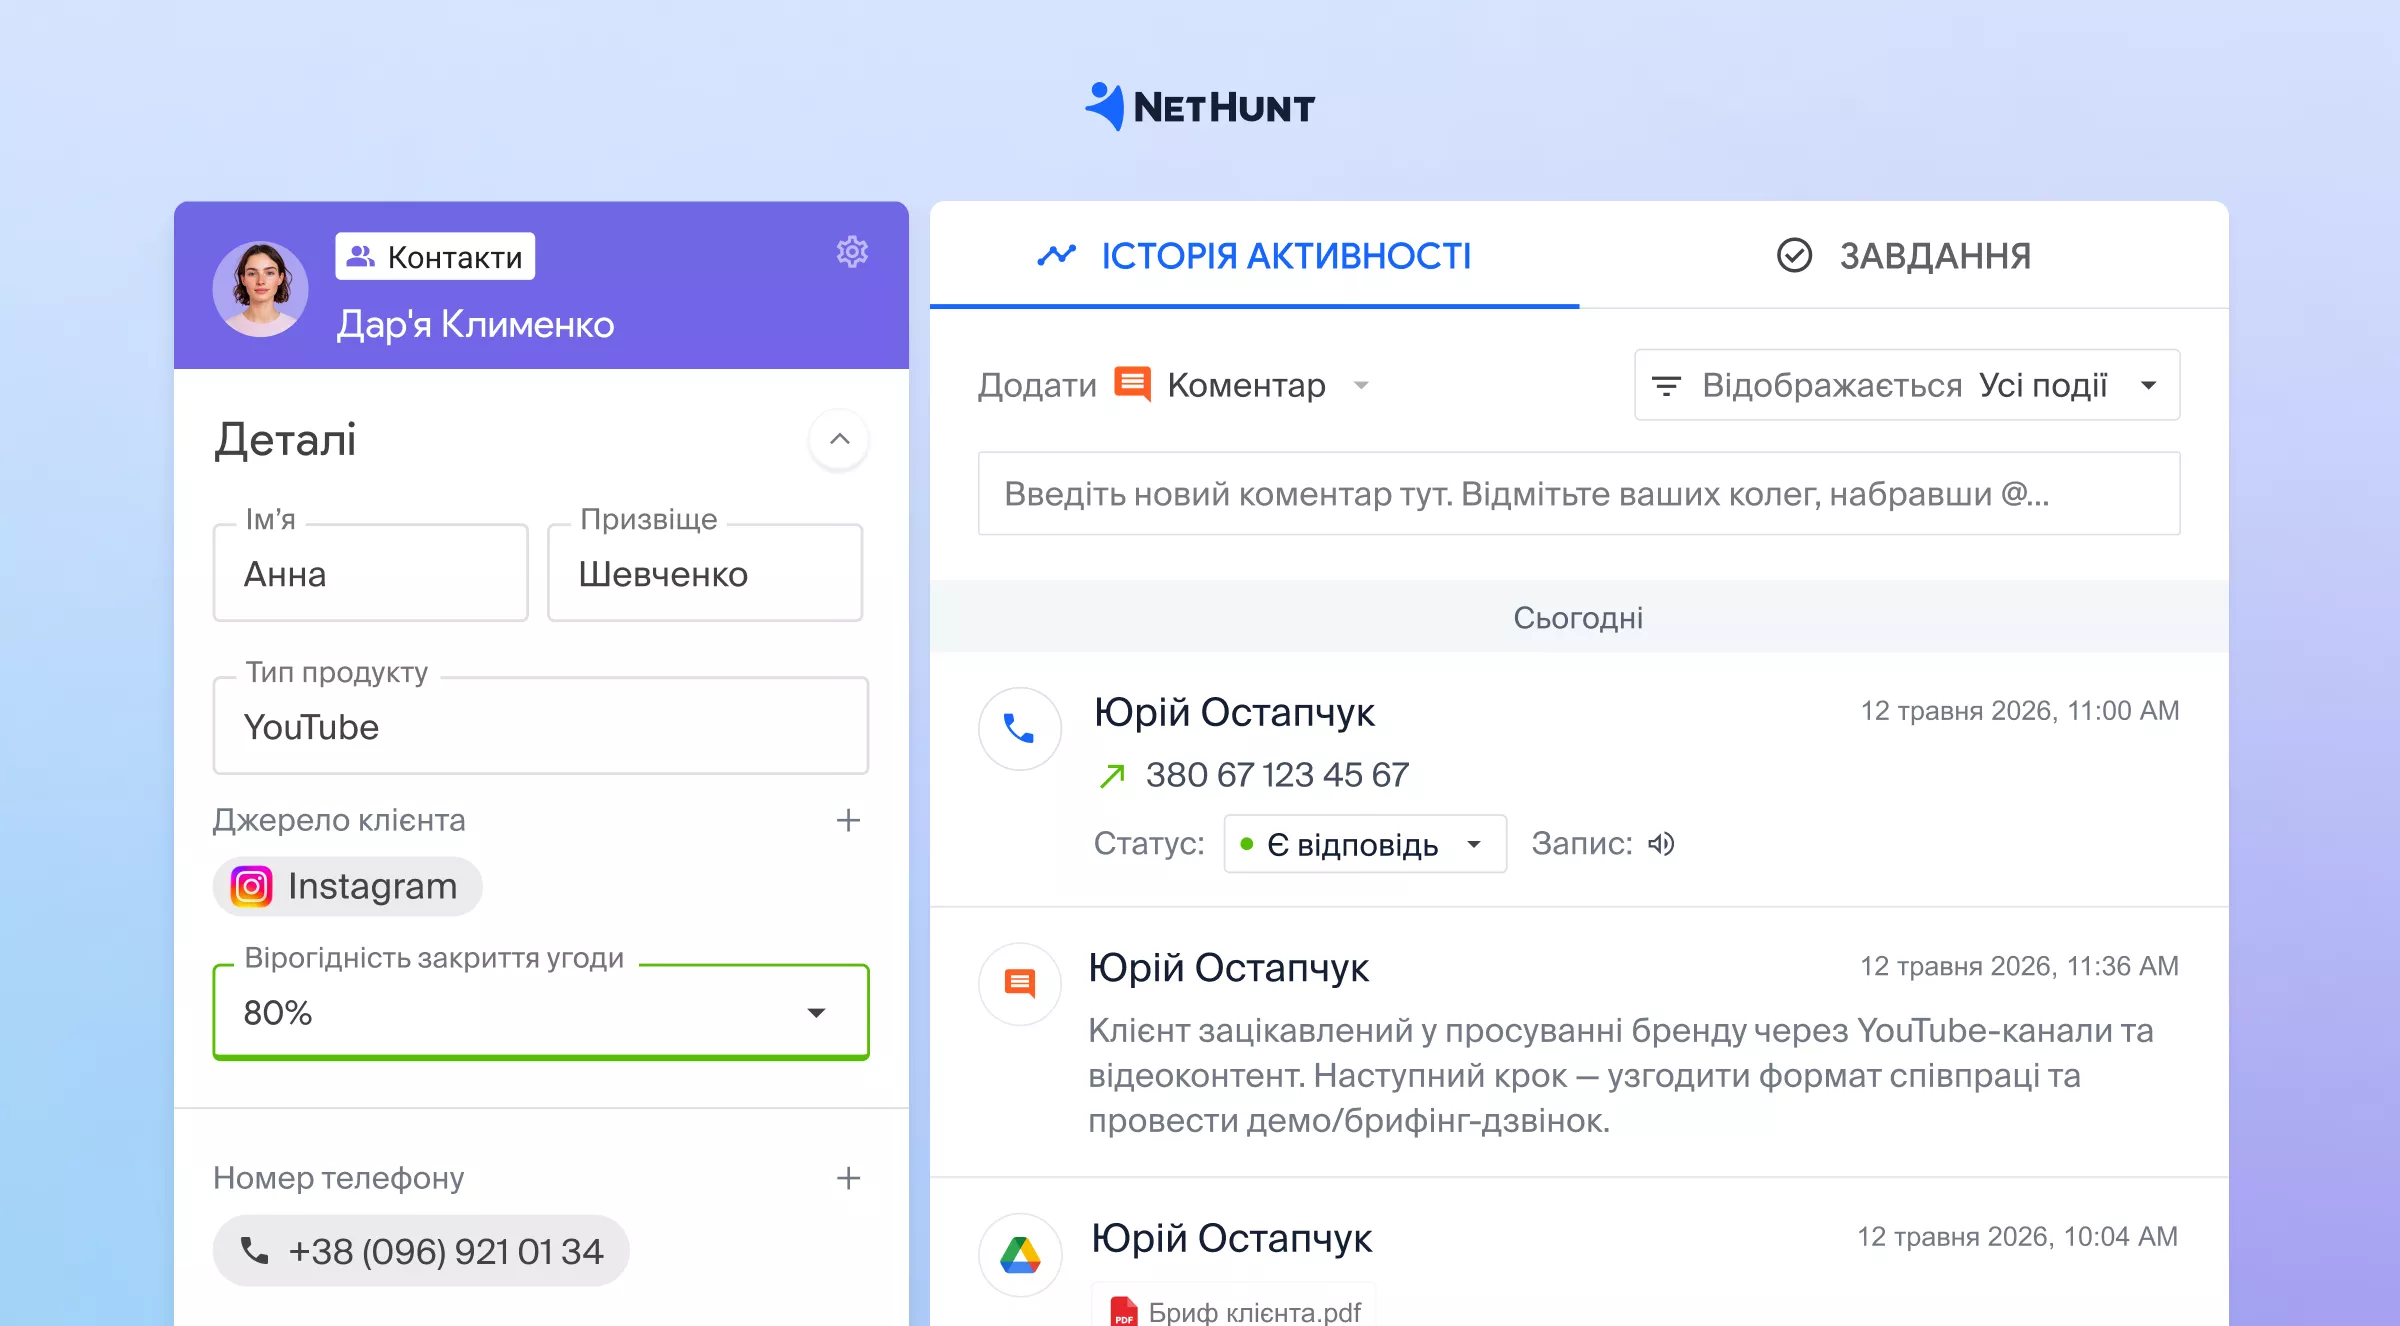The height and width of the screenshot is (1326, 2400).
Task: Click Дар'я Клименко's profile avatar
Action: tap(261, 289)
